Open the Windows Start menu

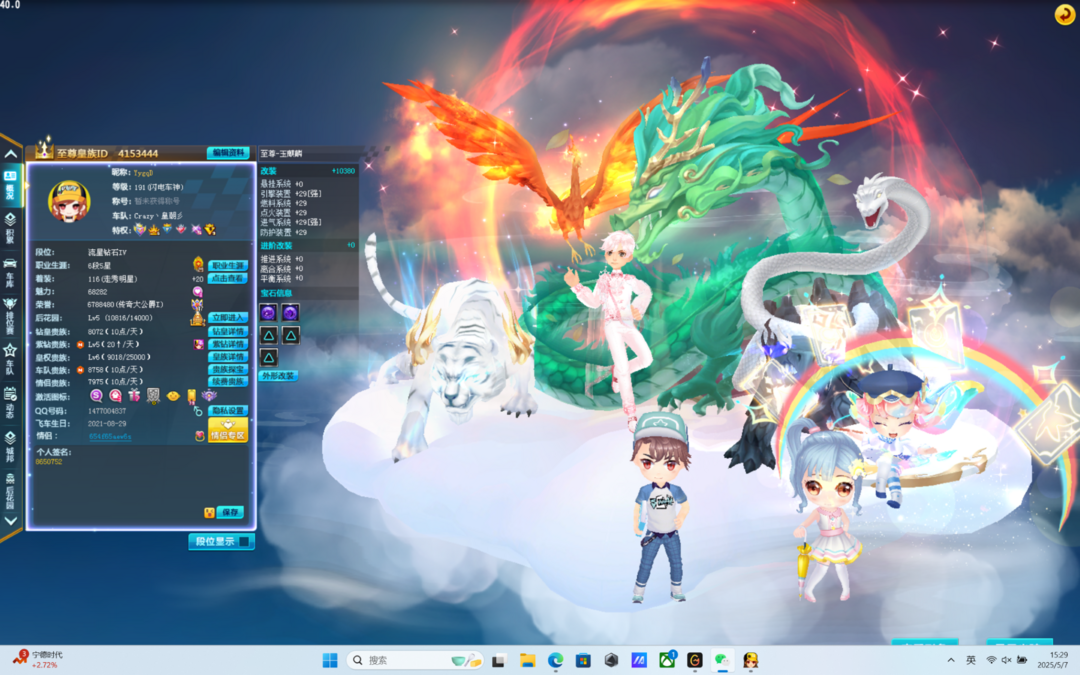(330, 660)
